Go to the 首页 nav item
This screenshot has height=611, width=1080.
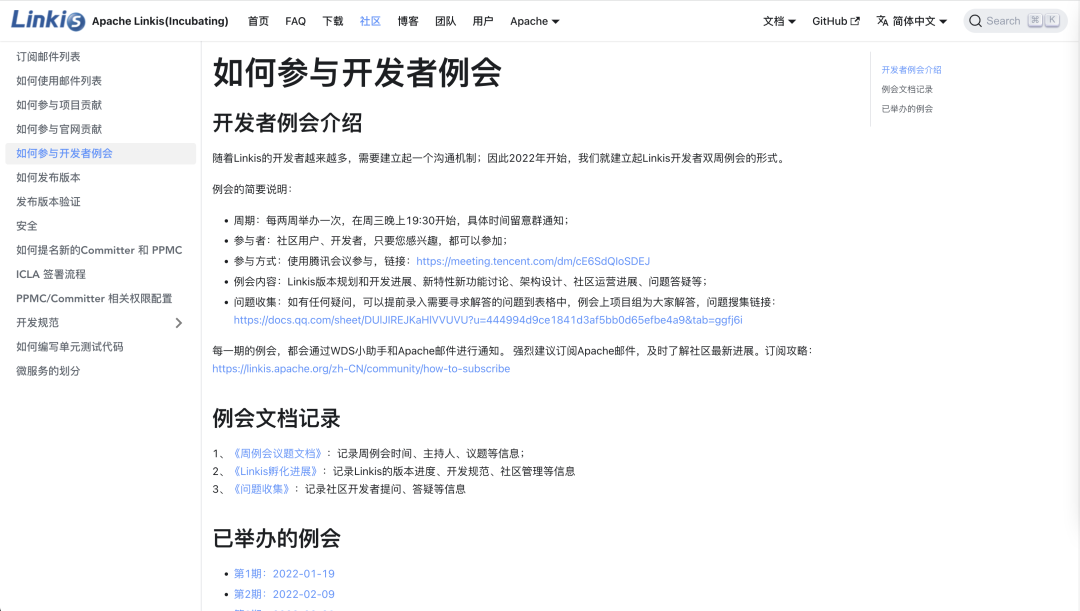pyautogui.click(x=258, y=21)
